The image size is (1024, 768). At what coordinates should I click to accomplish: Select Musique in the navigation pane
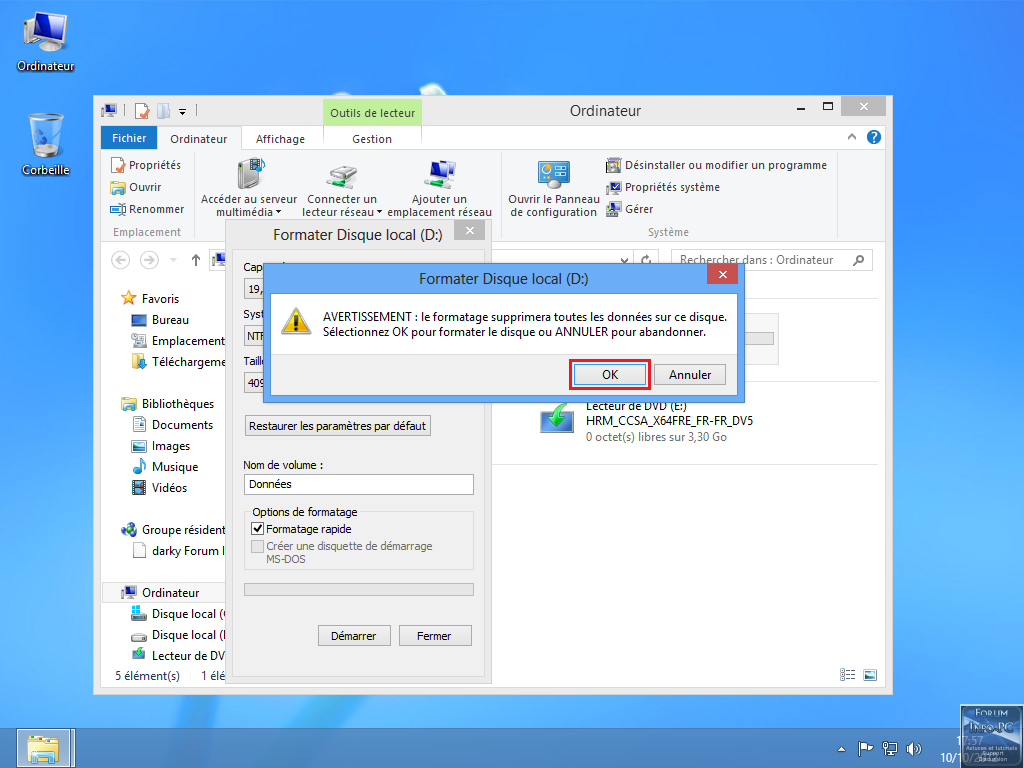[x=174, y=467]
